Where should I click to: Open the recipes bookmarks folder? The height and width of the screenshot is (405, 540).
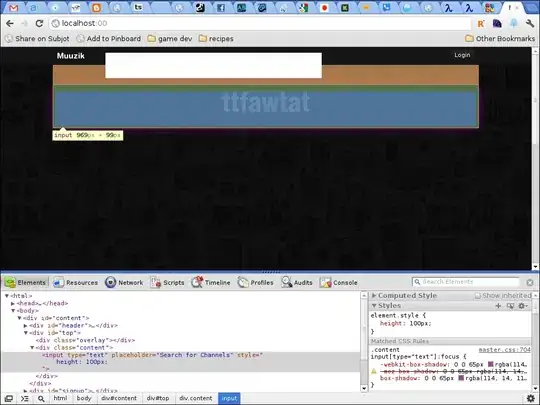coord(216,39)
